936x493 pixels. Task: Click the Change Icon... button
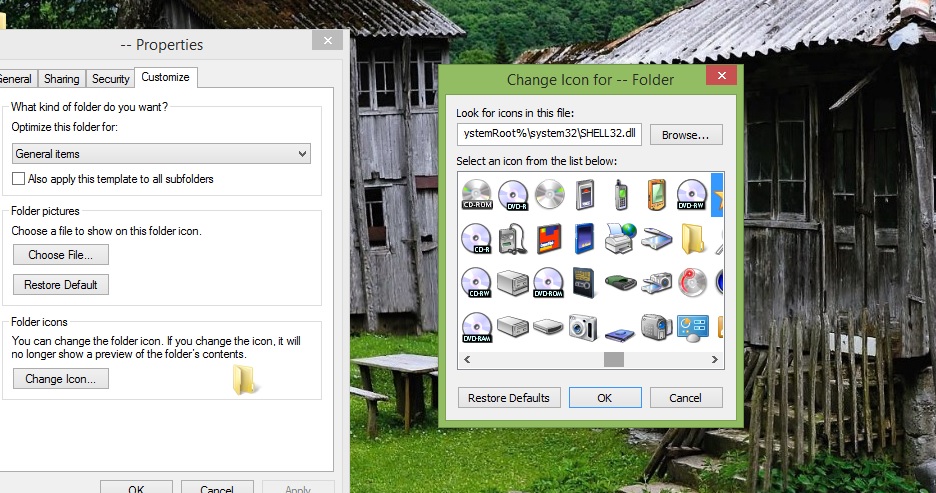click(x=61, y=378)
